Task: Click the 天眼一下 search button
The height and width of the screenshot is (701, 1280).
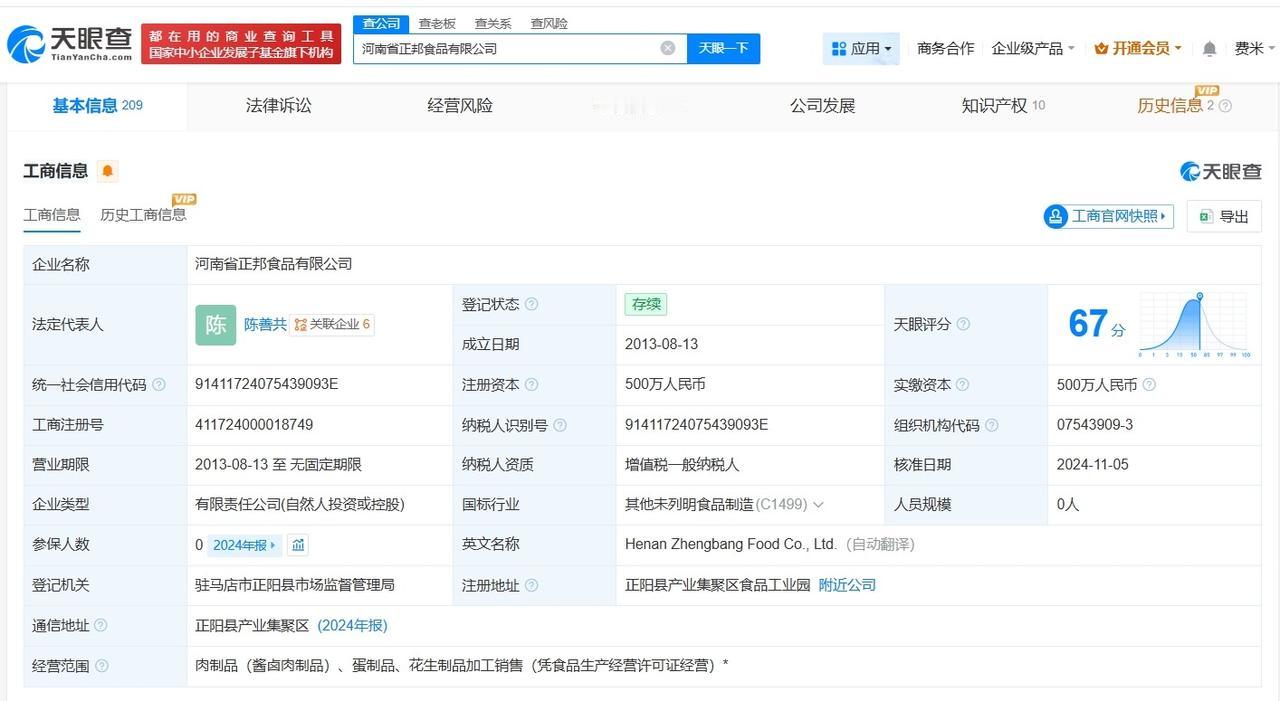Action: (x=723, y=47)
